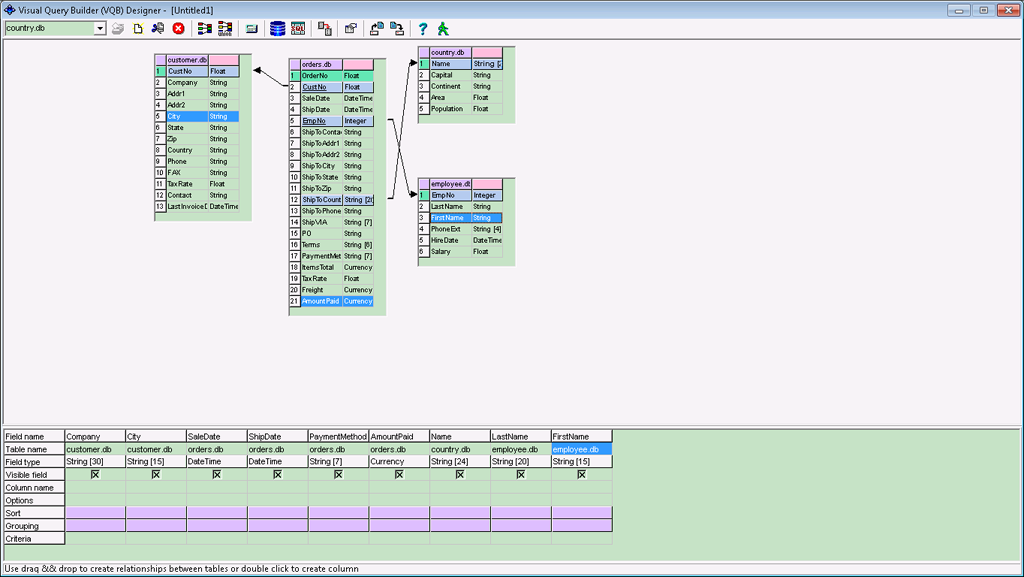The image size is (1024, 577).
Task: Click the blue question mark help icon
Action: [x=423, y=28]
